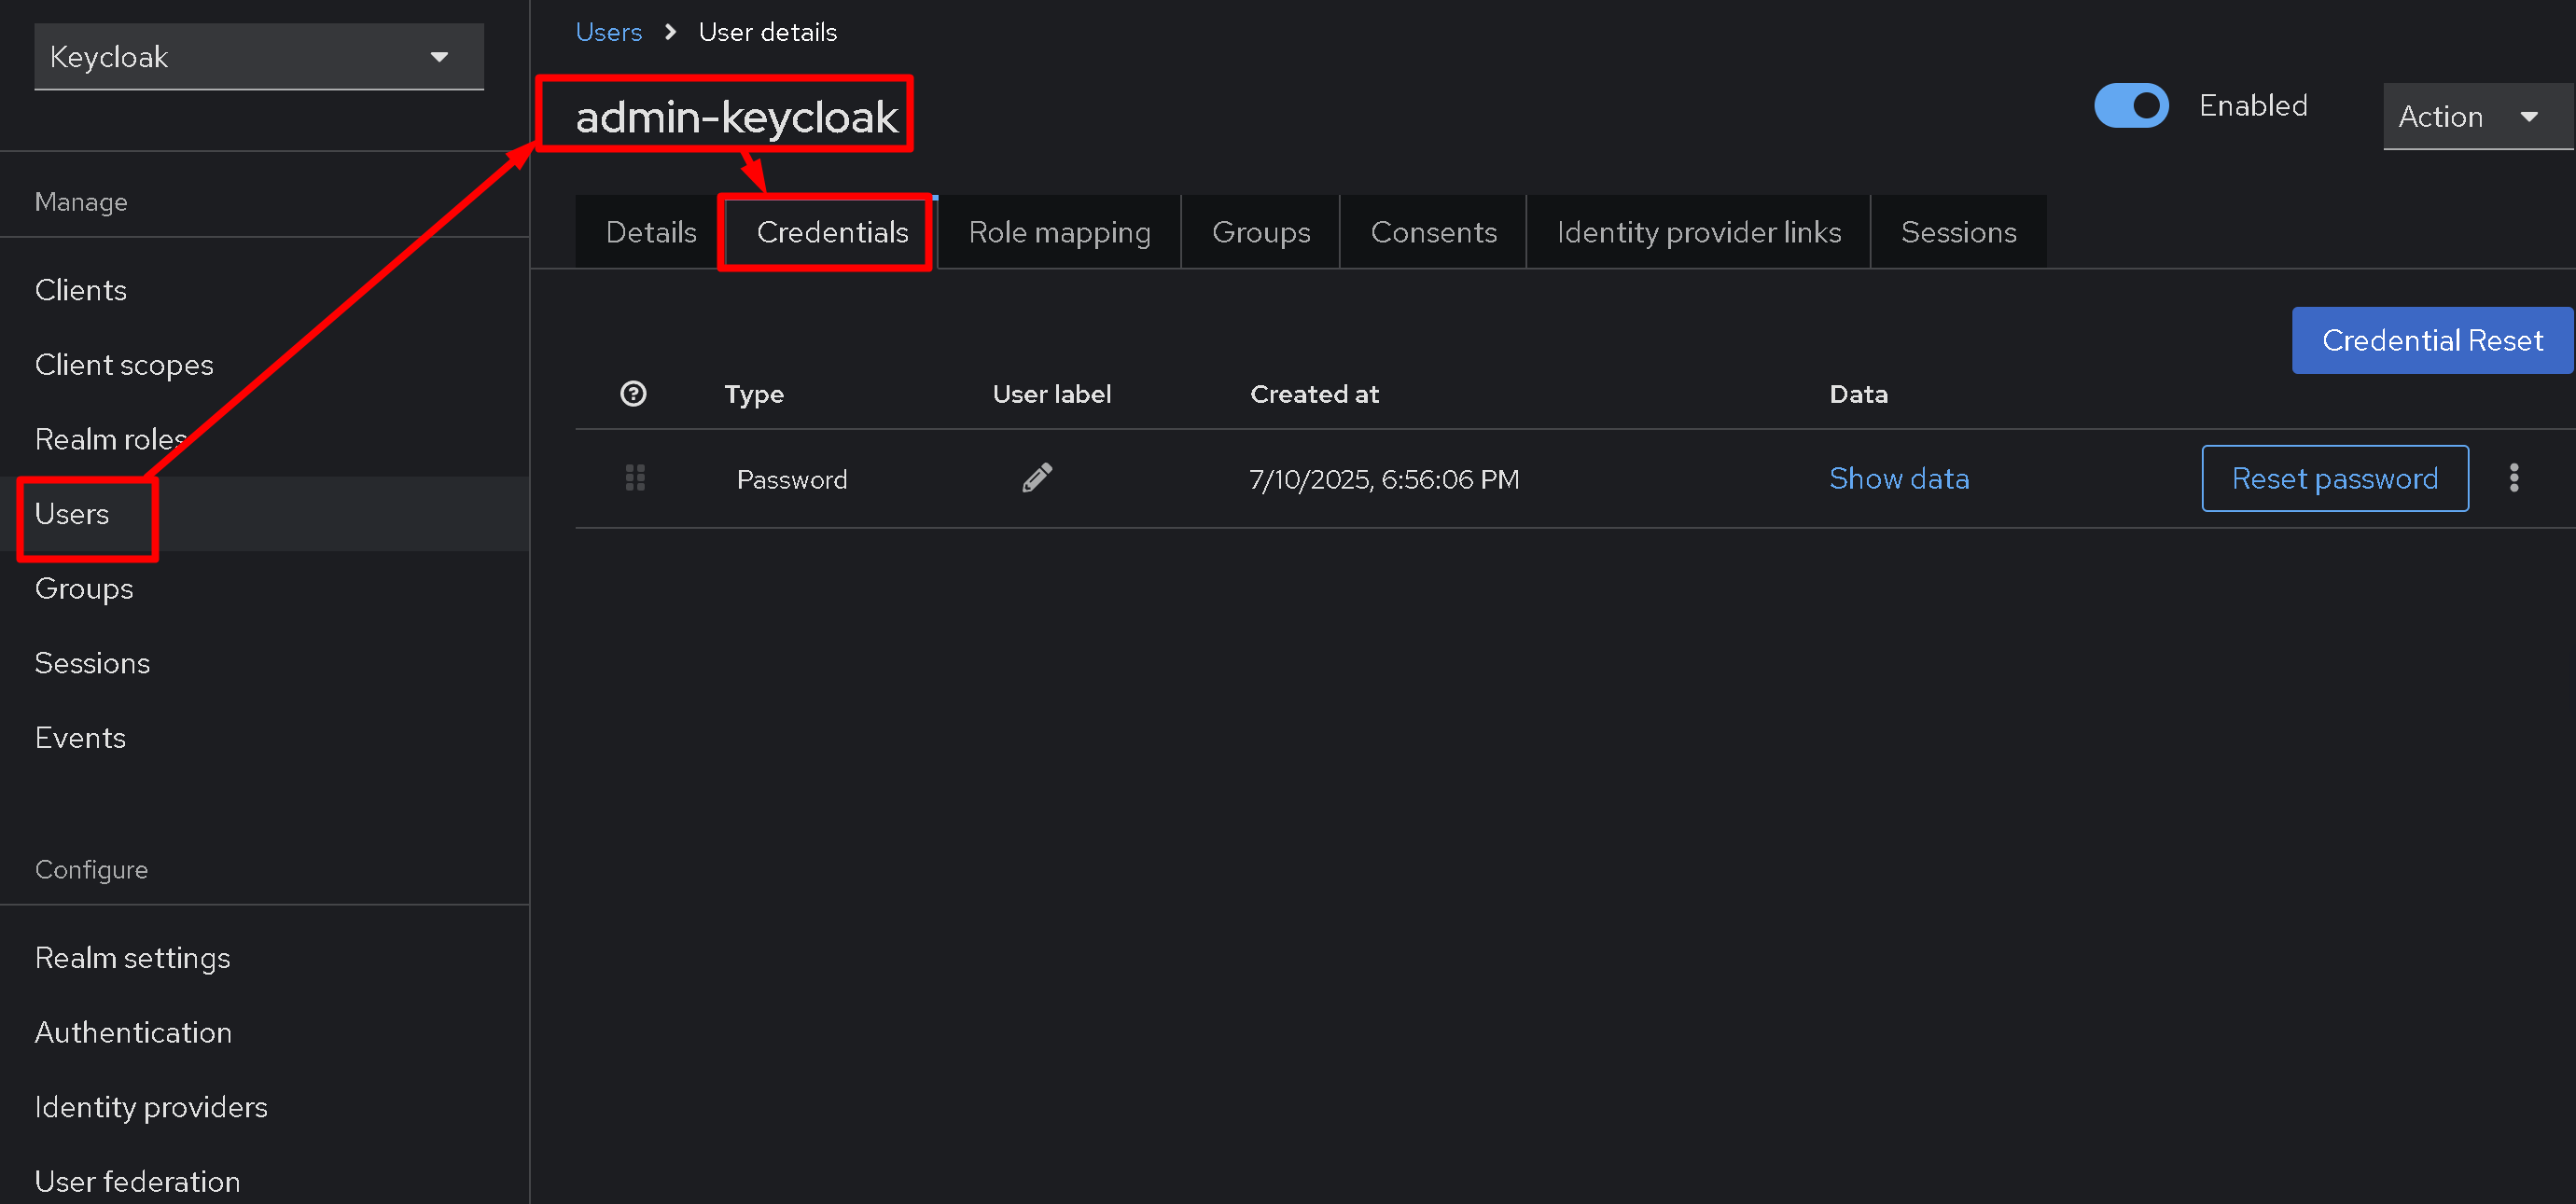Viewport: 2576px width, 1204px height.
Task: Click the Show data link
Action: click(x=1899, y=479)
